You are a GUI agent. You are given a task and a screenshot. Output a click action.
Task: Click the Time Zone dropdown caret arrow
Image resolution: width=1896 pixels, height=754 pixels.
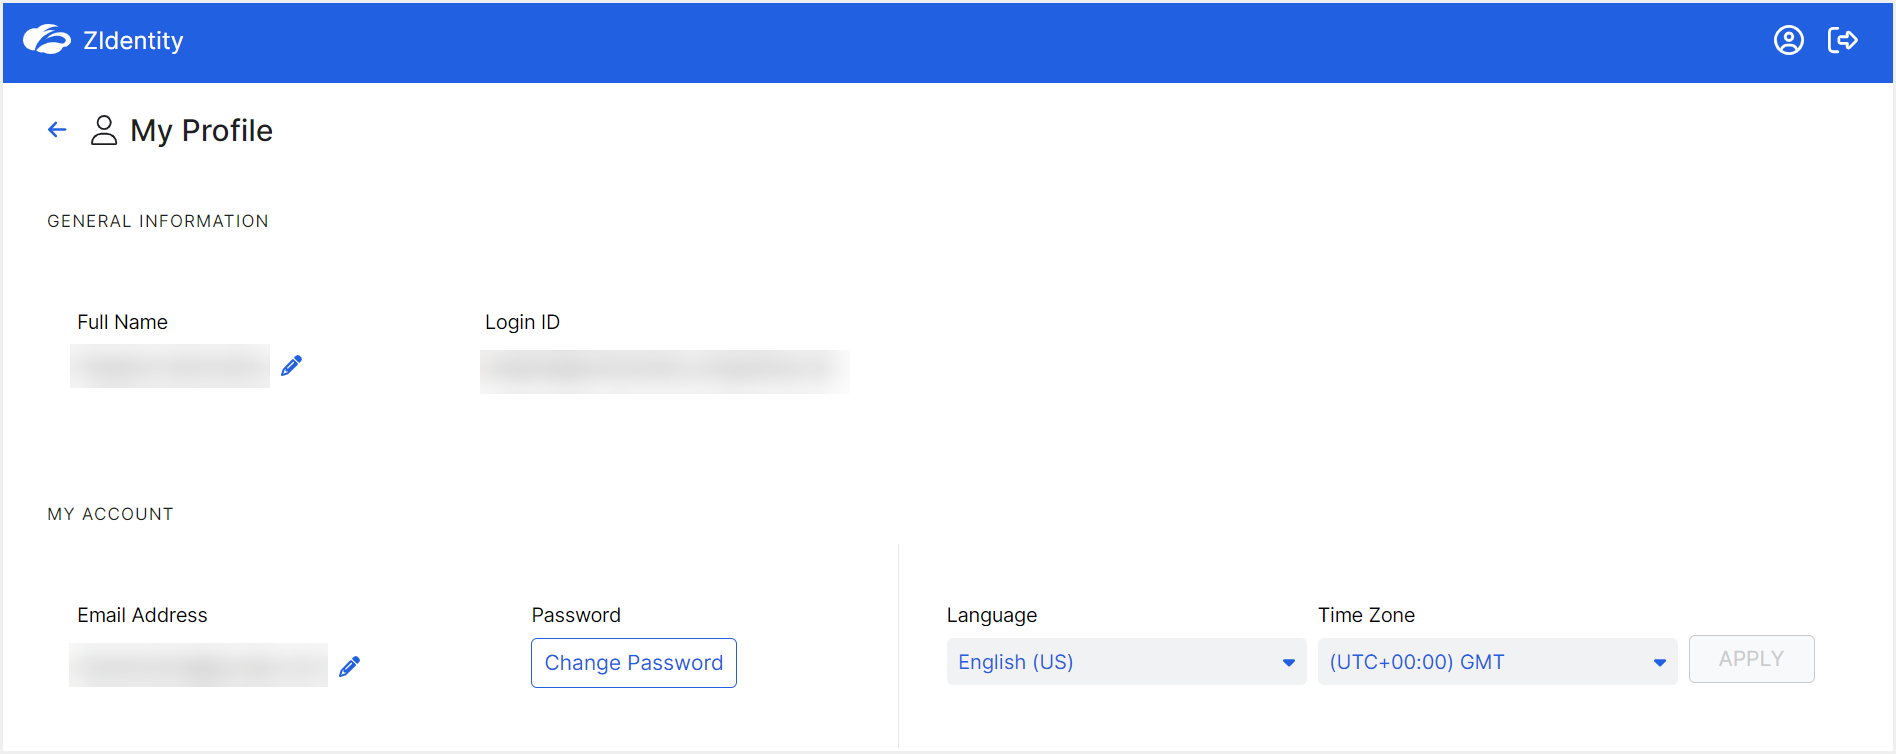tap(1659, 662)
